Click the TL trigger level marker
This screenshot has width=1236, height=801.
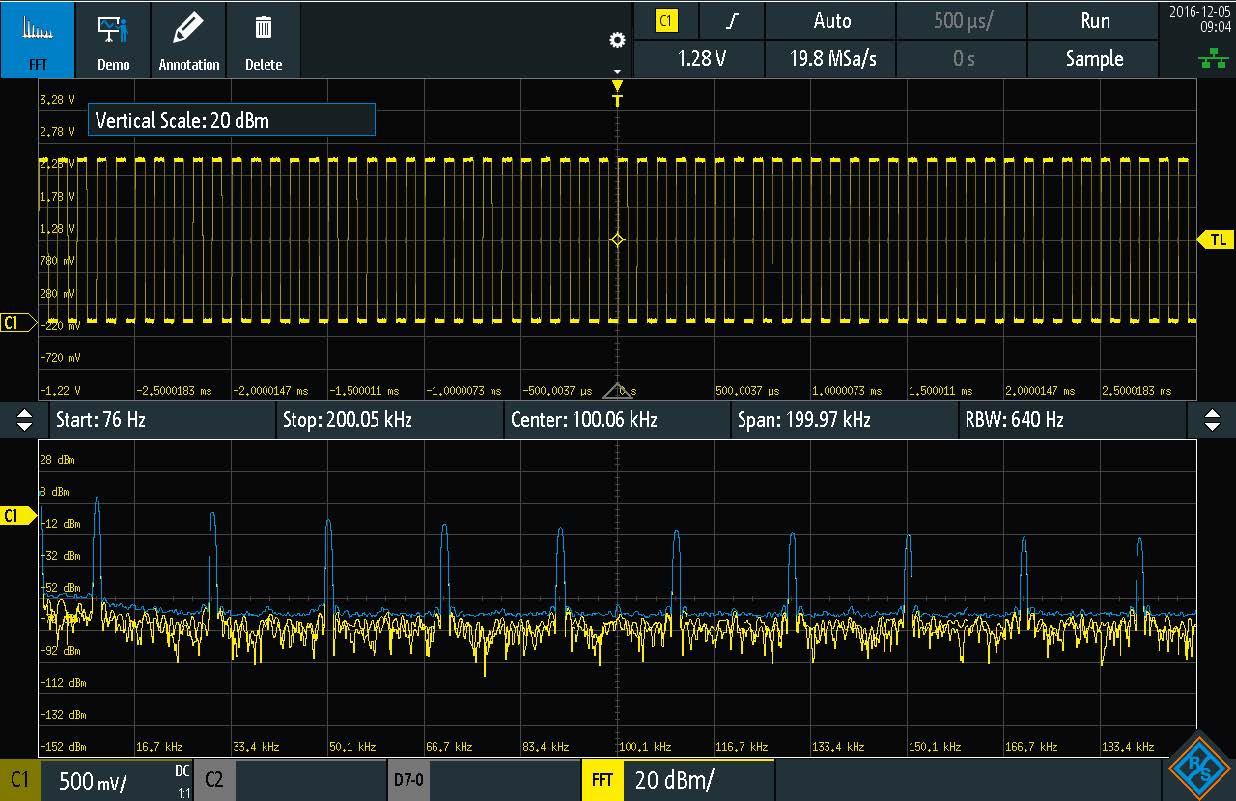[1216, 240]
